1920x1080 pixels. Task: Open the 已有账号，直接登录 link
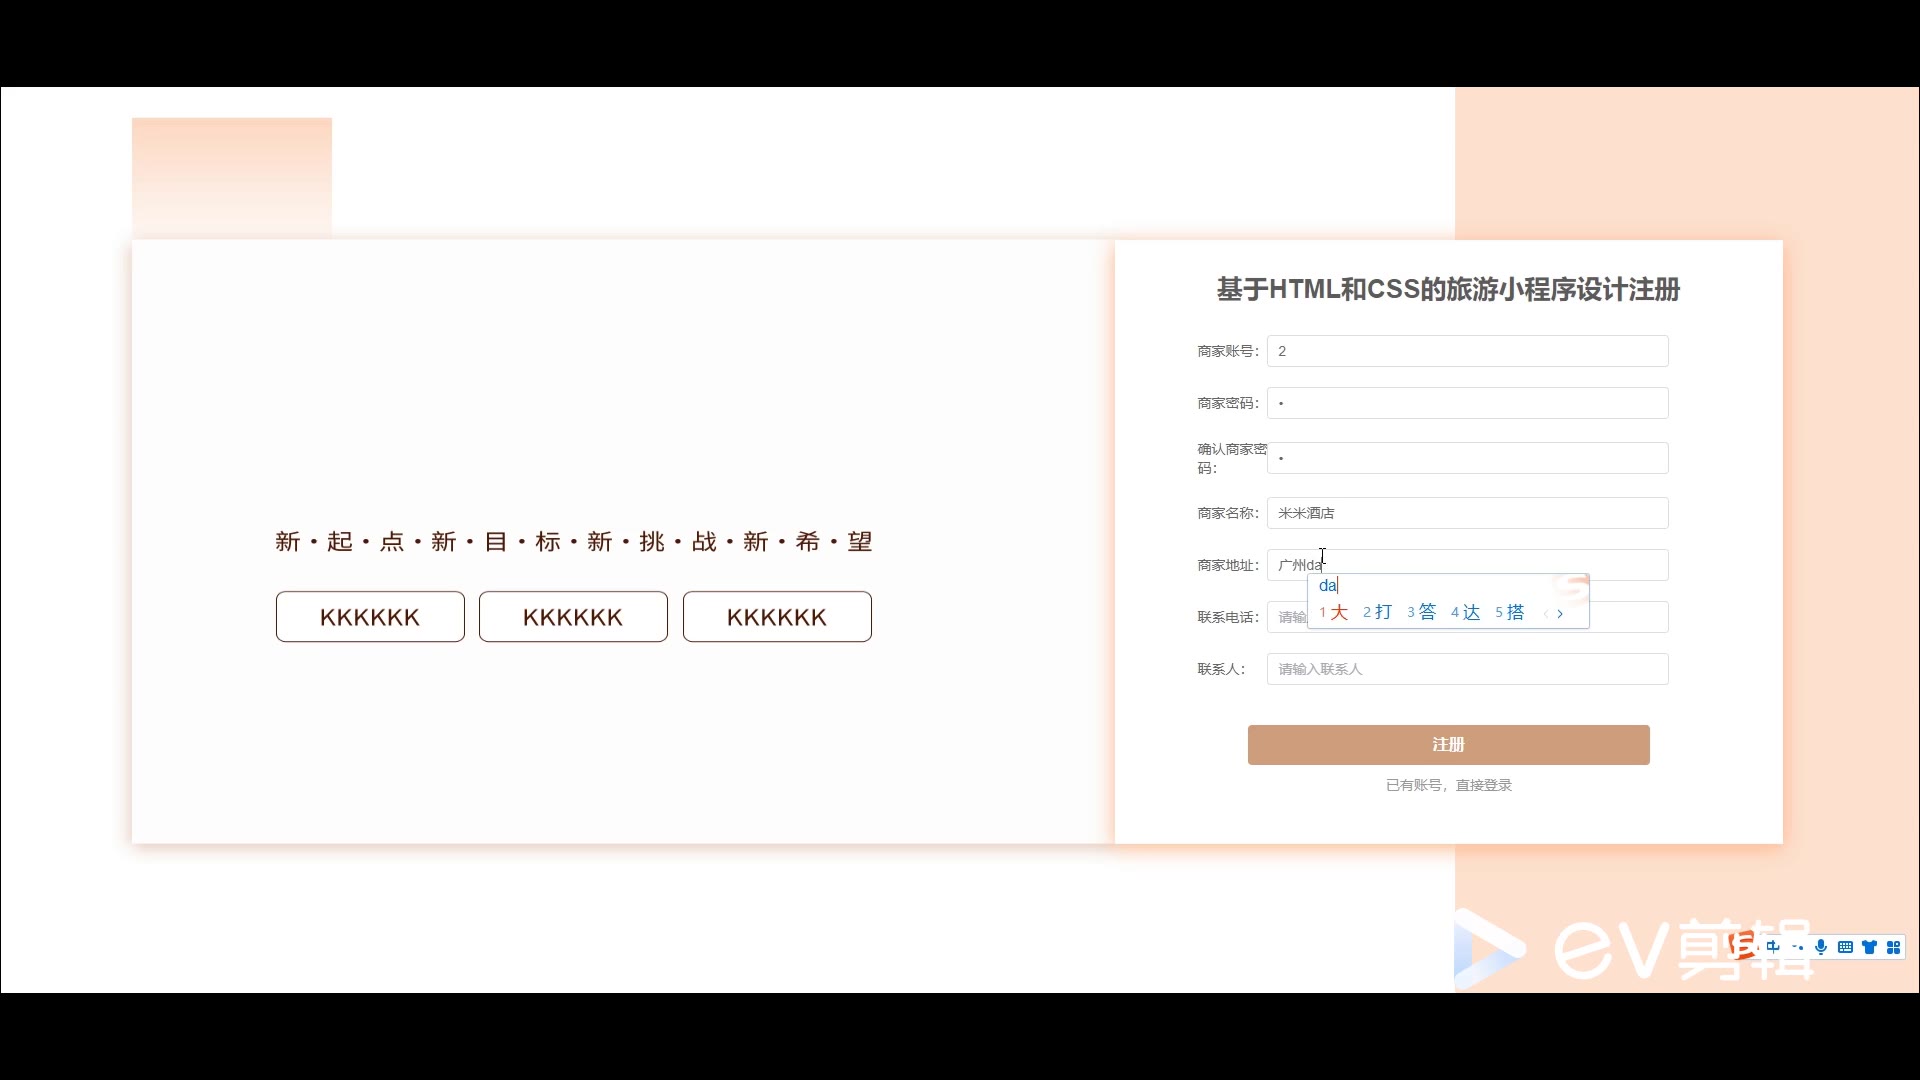pyautogui.click(x=1448, y=785)
